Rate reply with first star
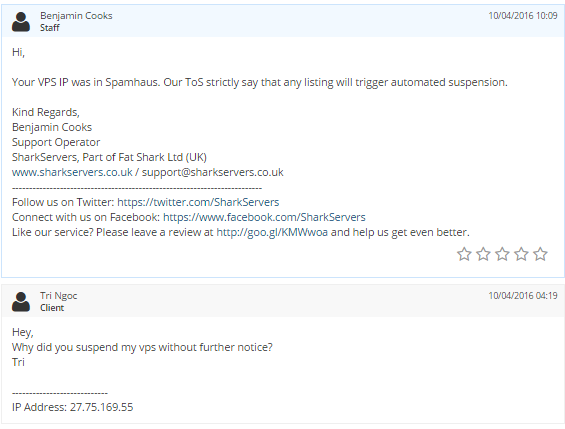The height and width of the screenshot is (429, 565). [464, 254]
